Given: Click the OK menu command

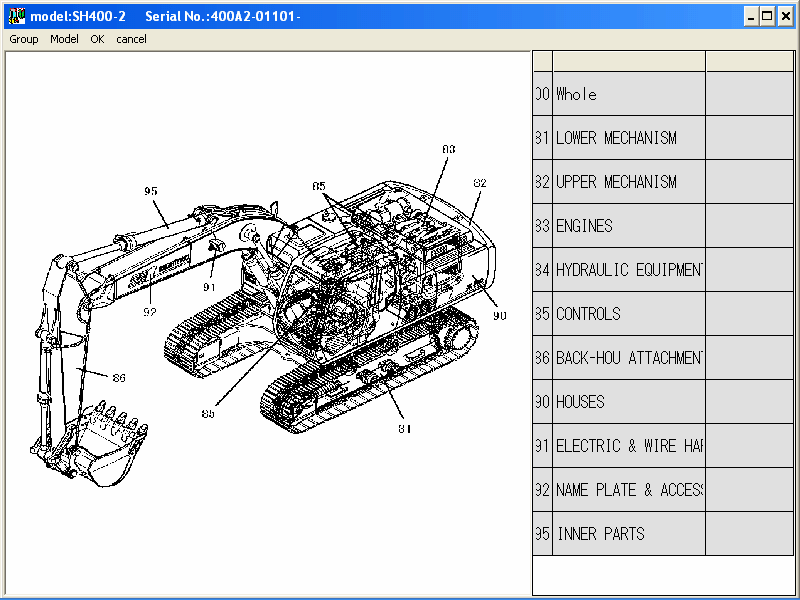Looking at the screenshot, I should [97, 39].
